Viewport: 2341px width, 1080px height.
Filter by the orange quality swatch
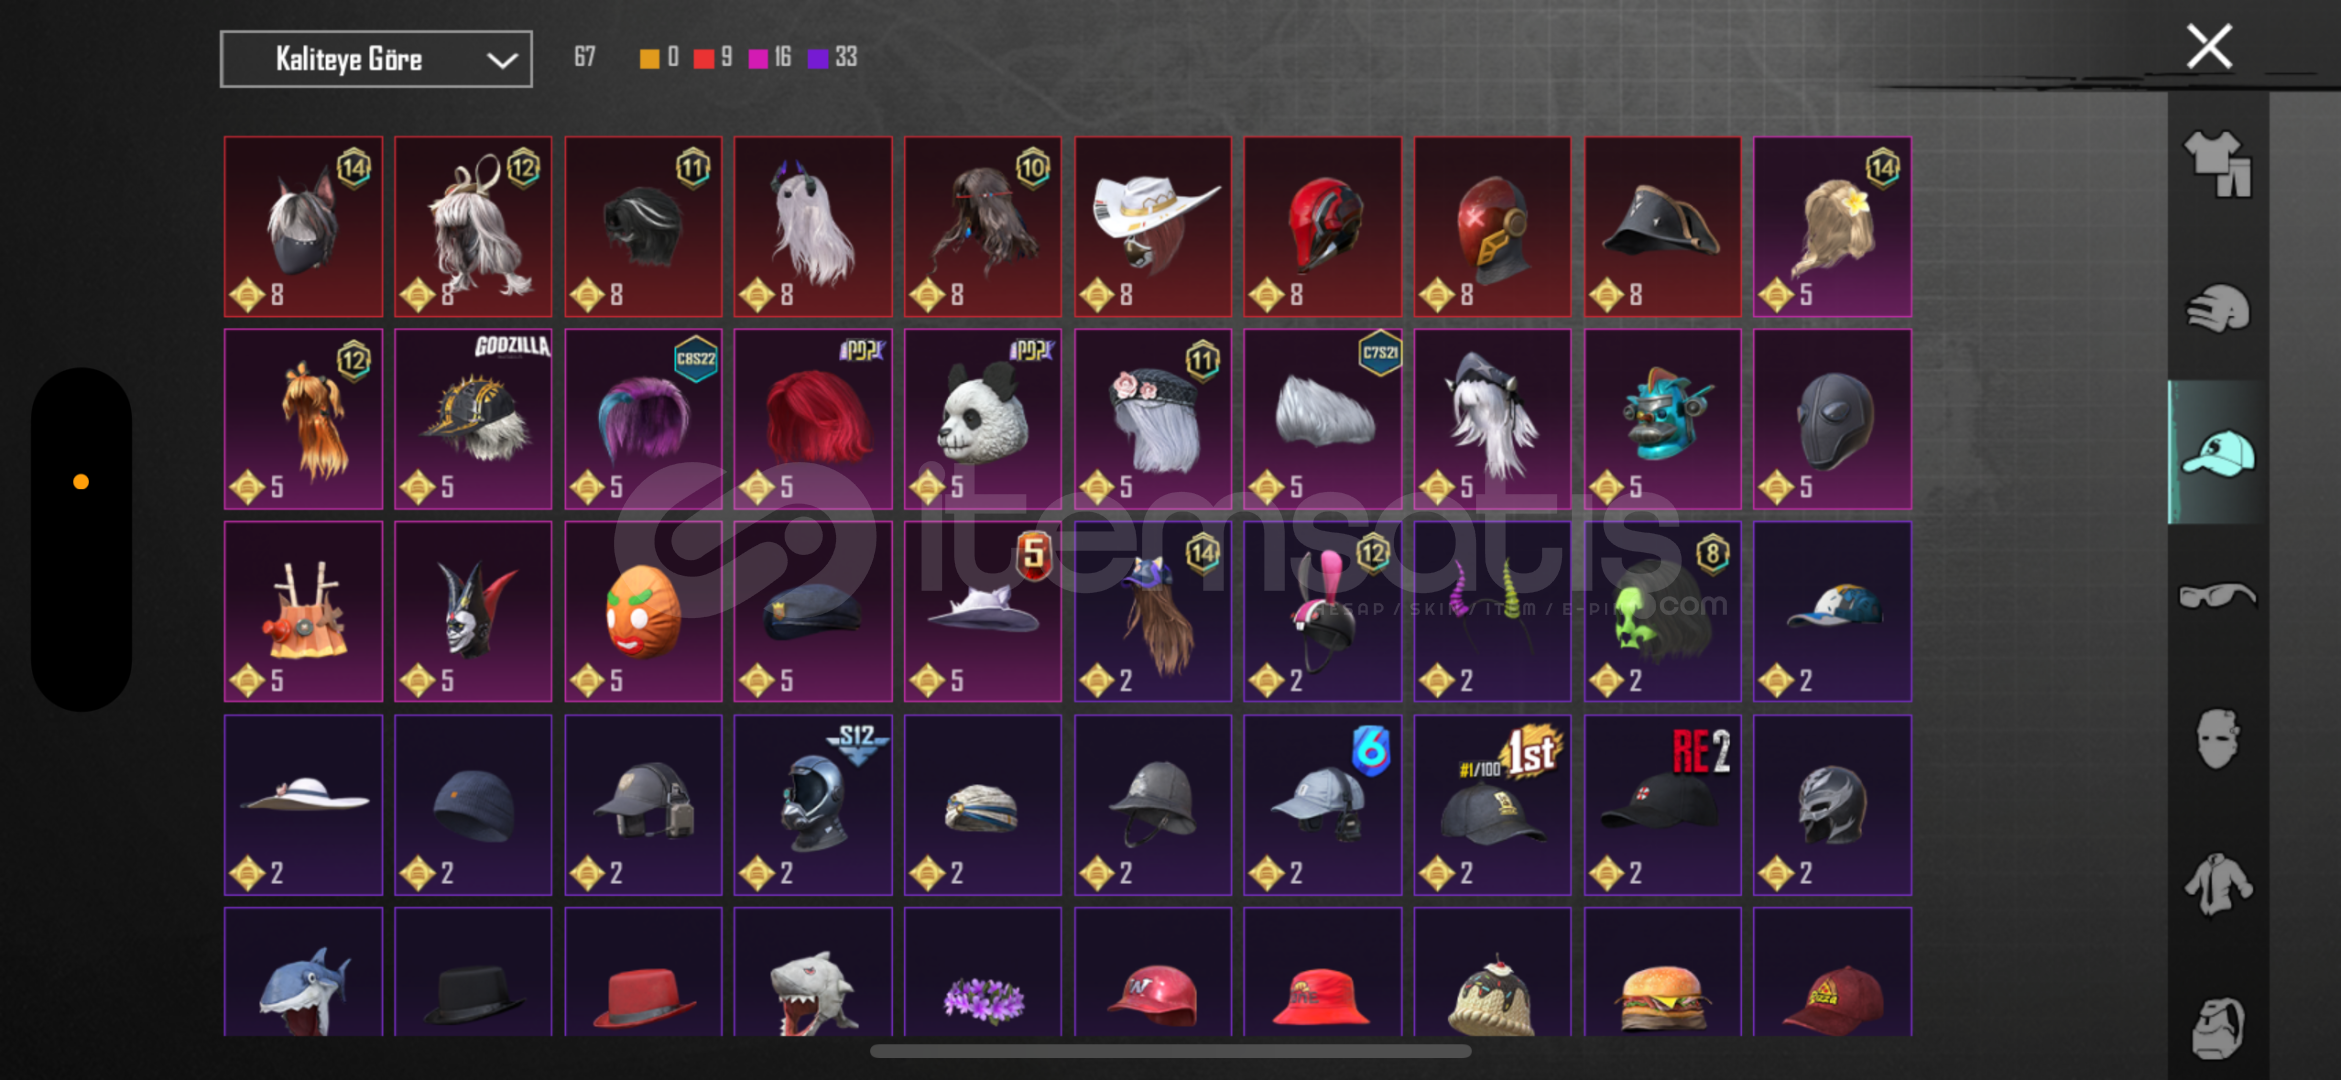click(649, 58)
